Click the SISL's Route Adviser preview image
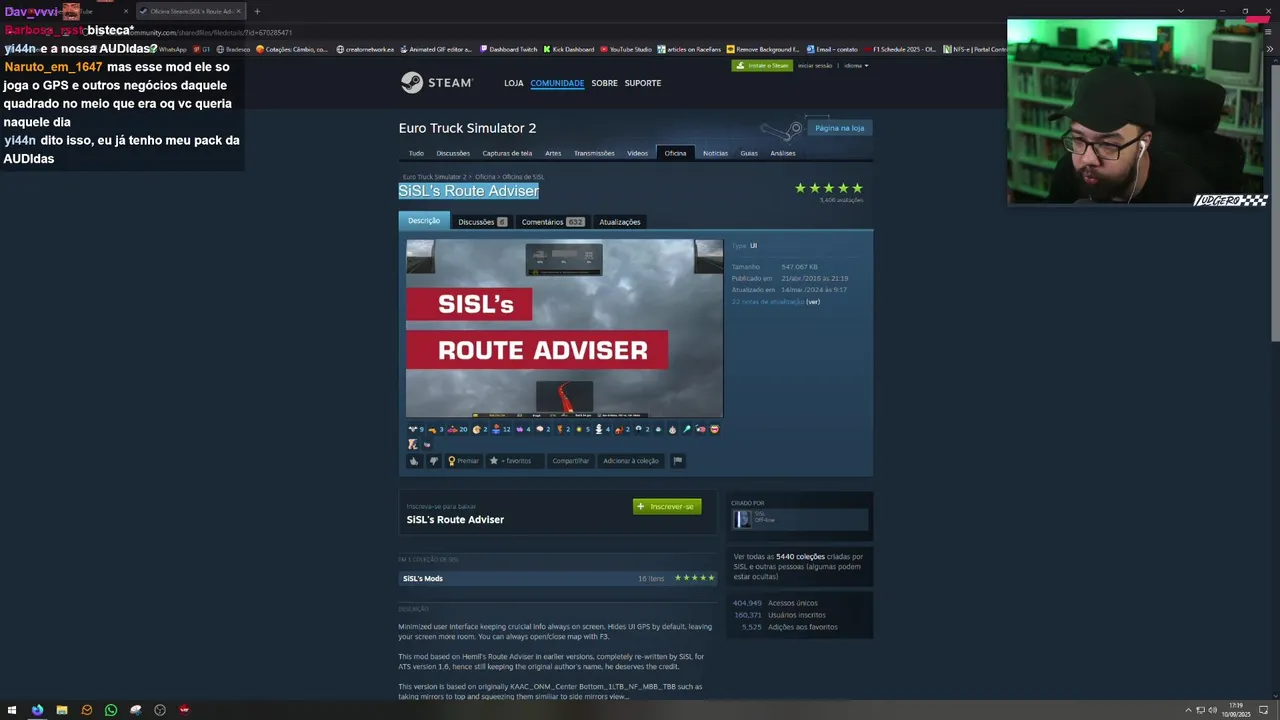Viewport: 1280px width, 720px height. pyautogui.click(x=564, y=328)
